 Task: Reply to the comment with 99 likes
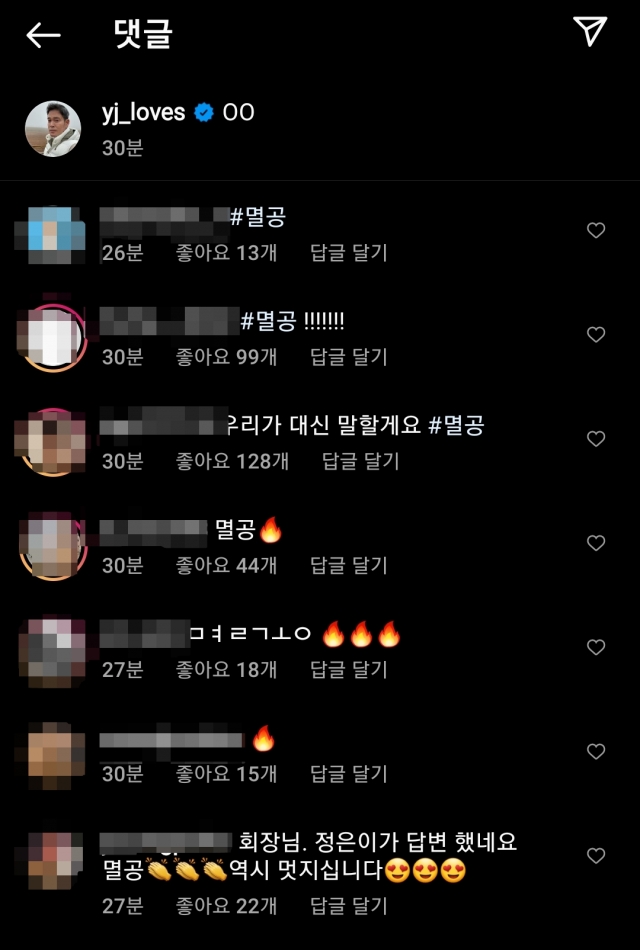[x=348, y=357]
